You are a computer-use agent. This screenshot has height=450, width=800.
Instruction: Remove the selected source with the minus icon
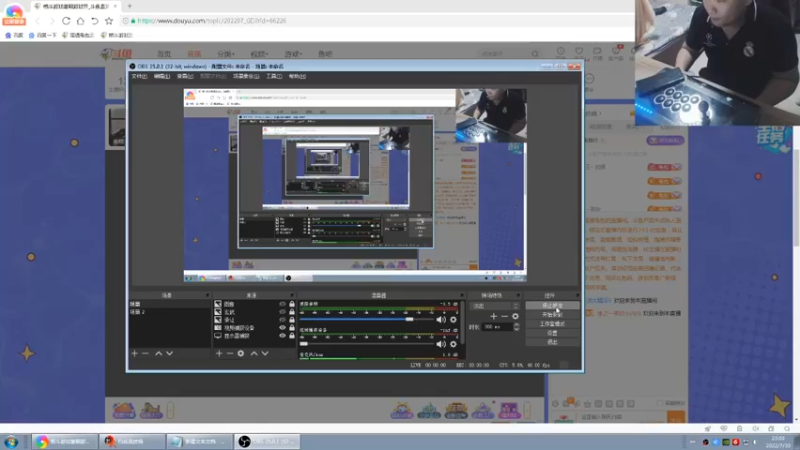(230, 353)
